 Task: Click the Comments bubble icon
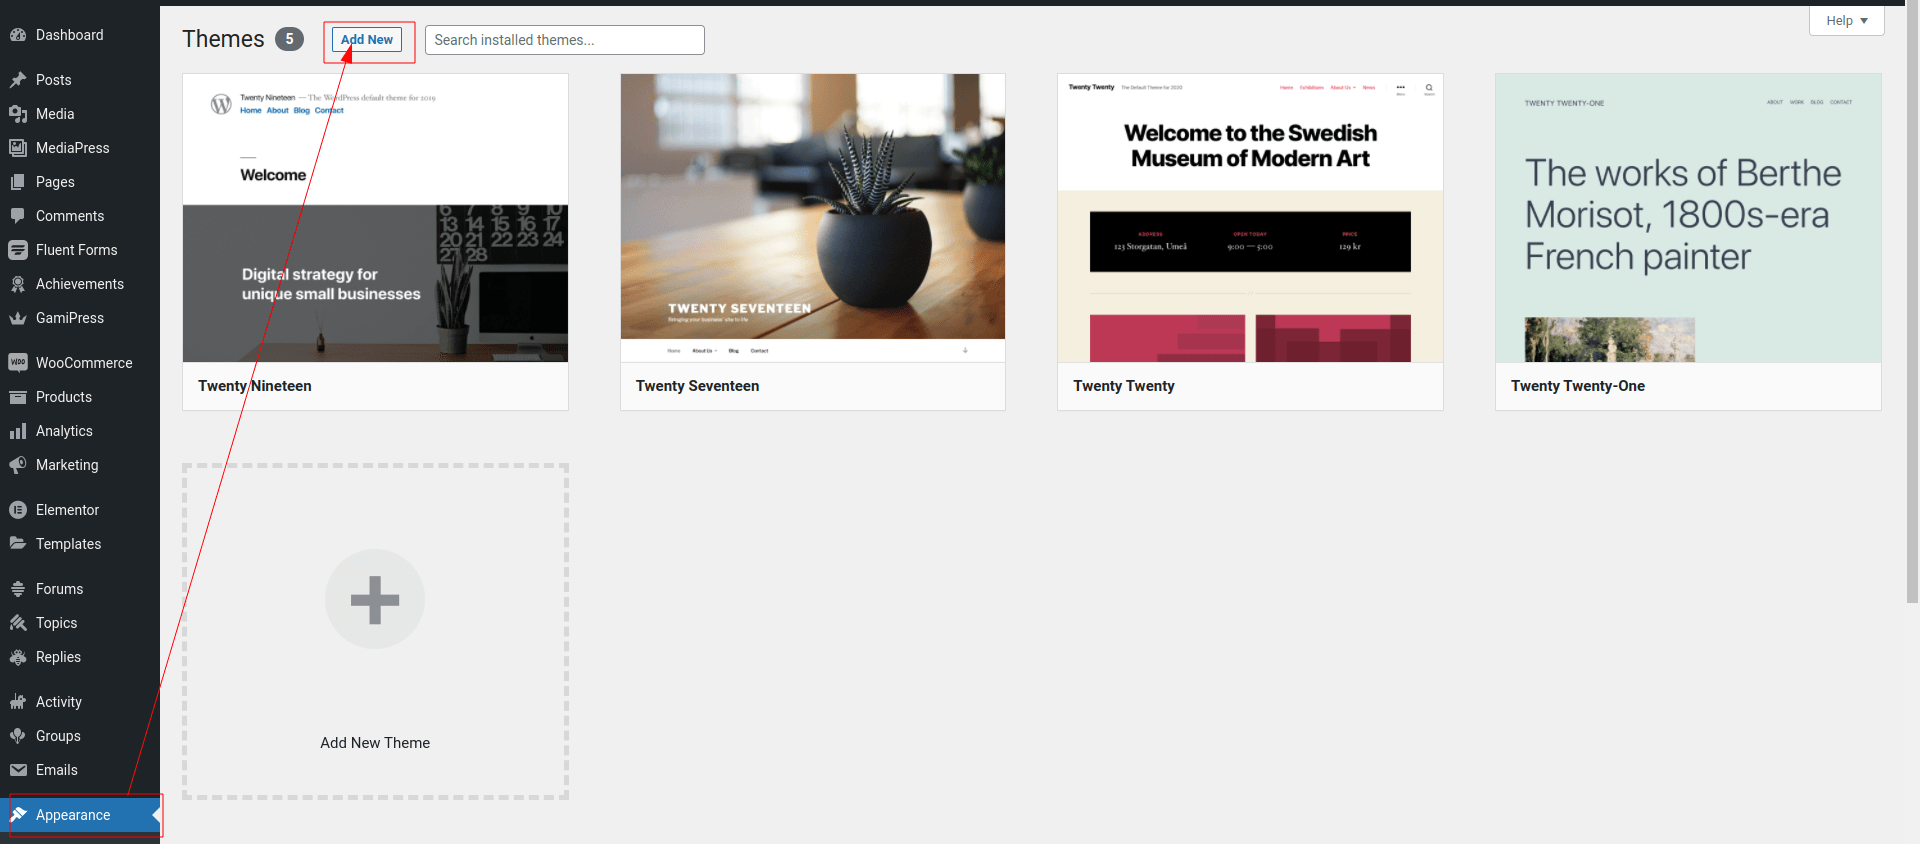click(x=18, y=216)
